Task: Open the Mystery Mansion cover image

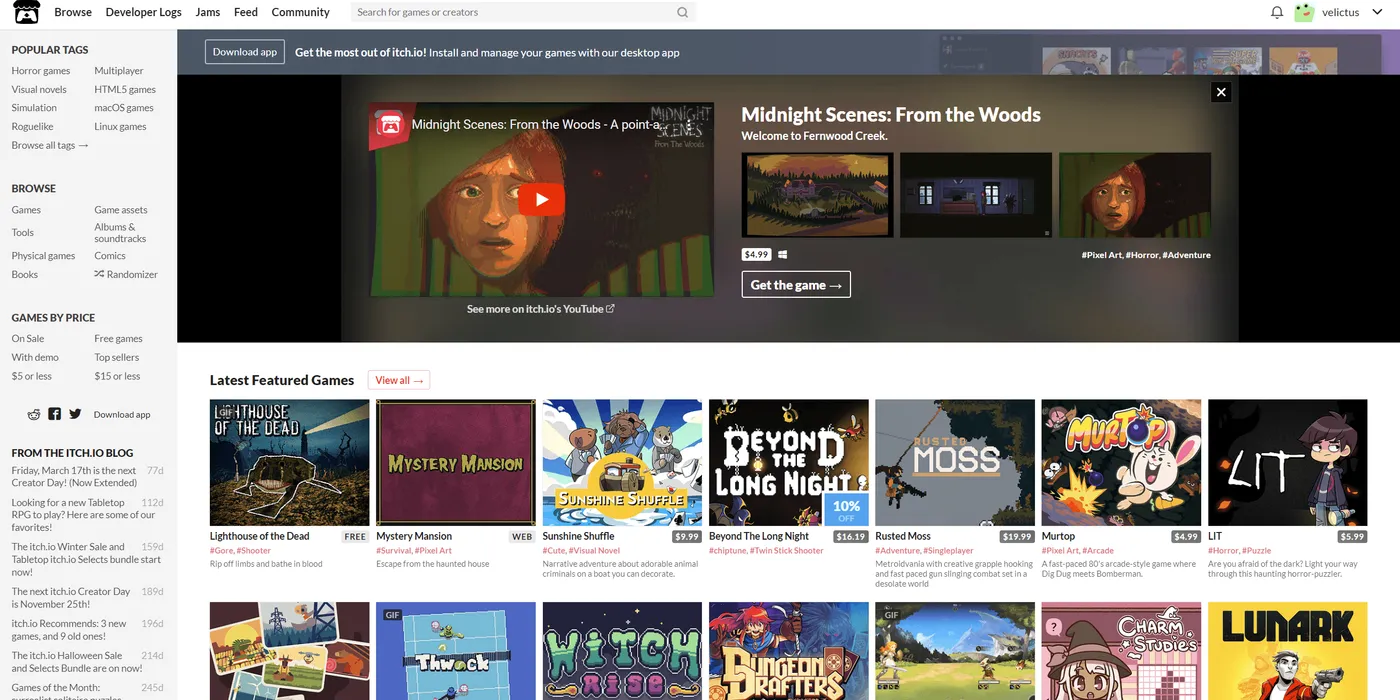Action: [x=456, y=463]
